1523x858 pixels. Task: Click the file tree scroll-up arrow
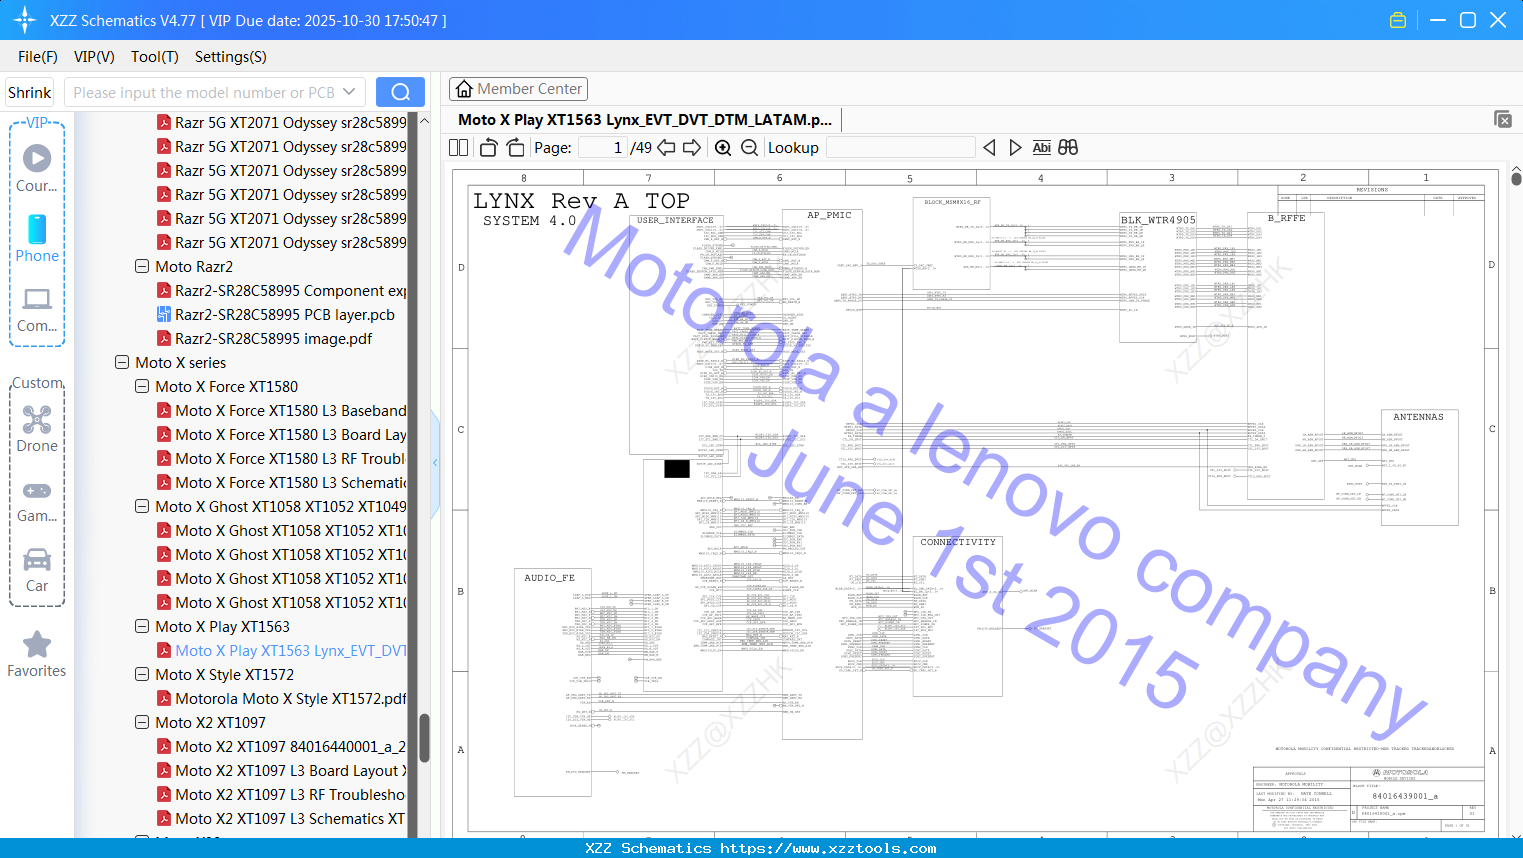(x=424, y=120)
